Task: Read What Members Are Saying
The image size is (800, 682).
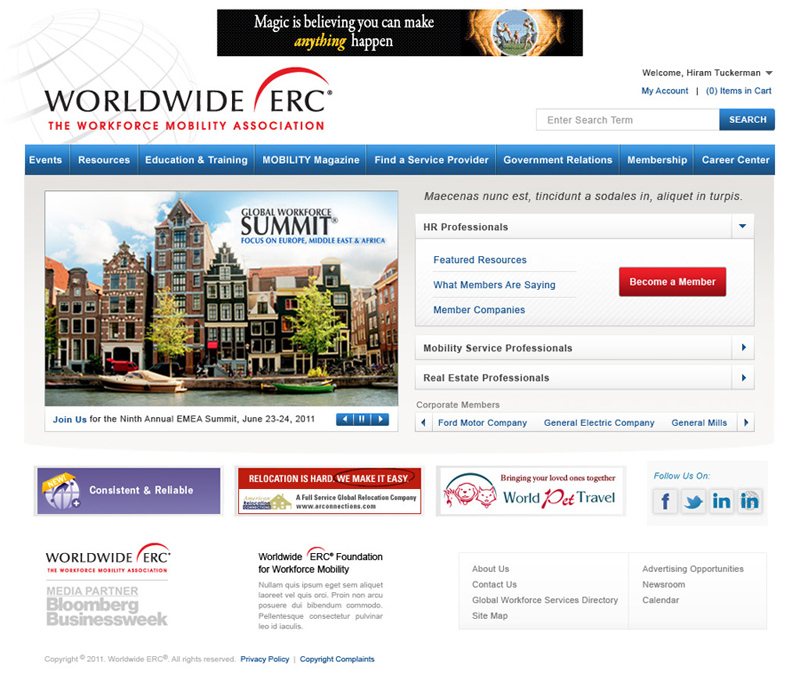Action: [x=494, y=285]
